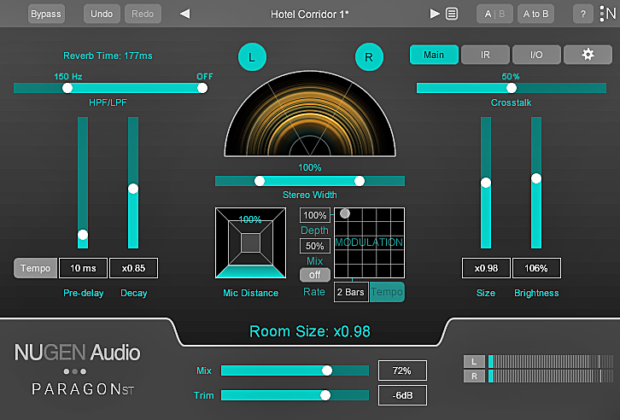Click the Size vertical slider handle
This screenshot has width=620, height=420.
pos(486,183)
